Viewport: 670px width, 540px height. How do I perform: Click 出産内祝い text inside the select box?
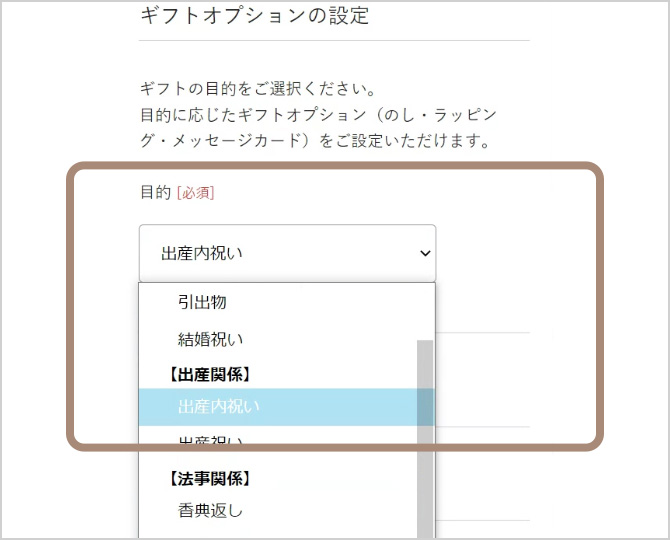tap(202, 253)
